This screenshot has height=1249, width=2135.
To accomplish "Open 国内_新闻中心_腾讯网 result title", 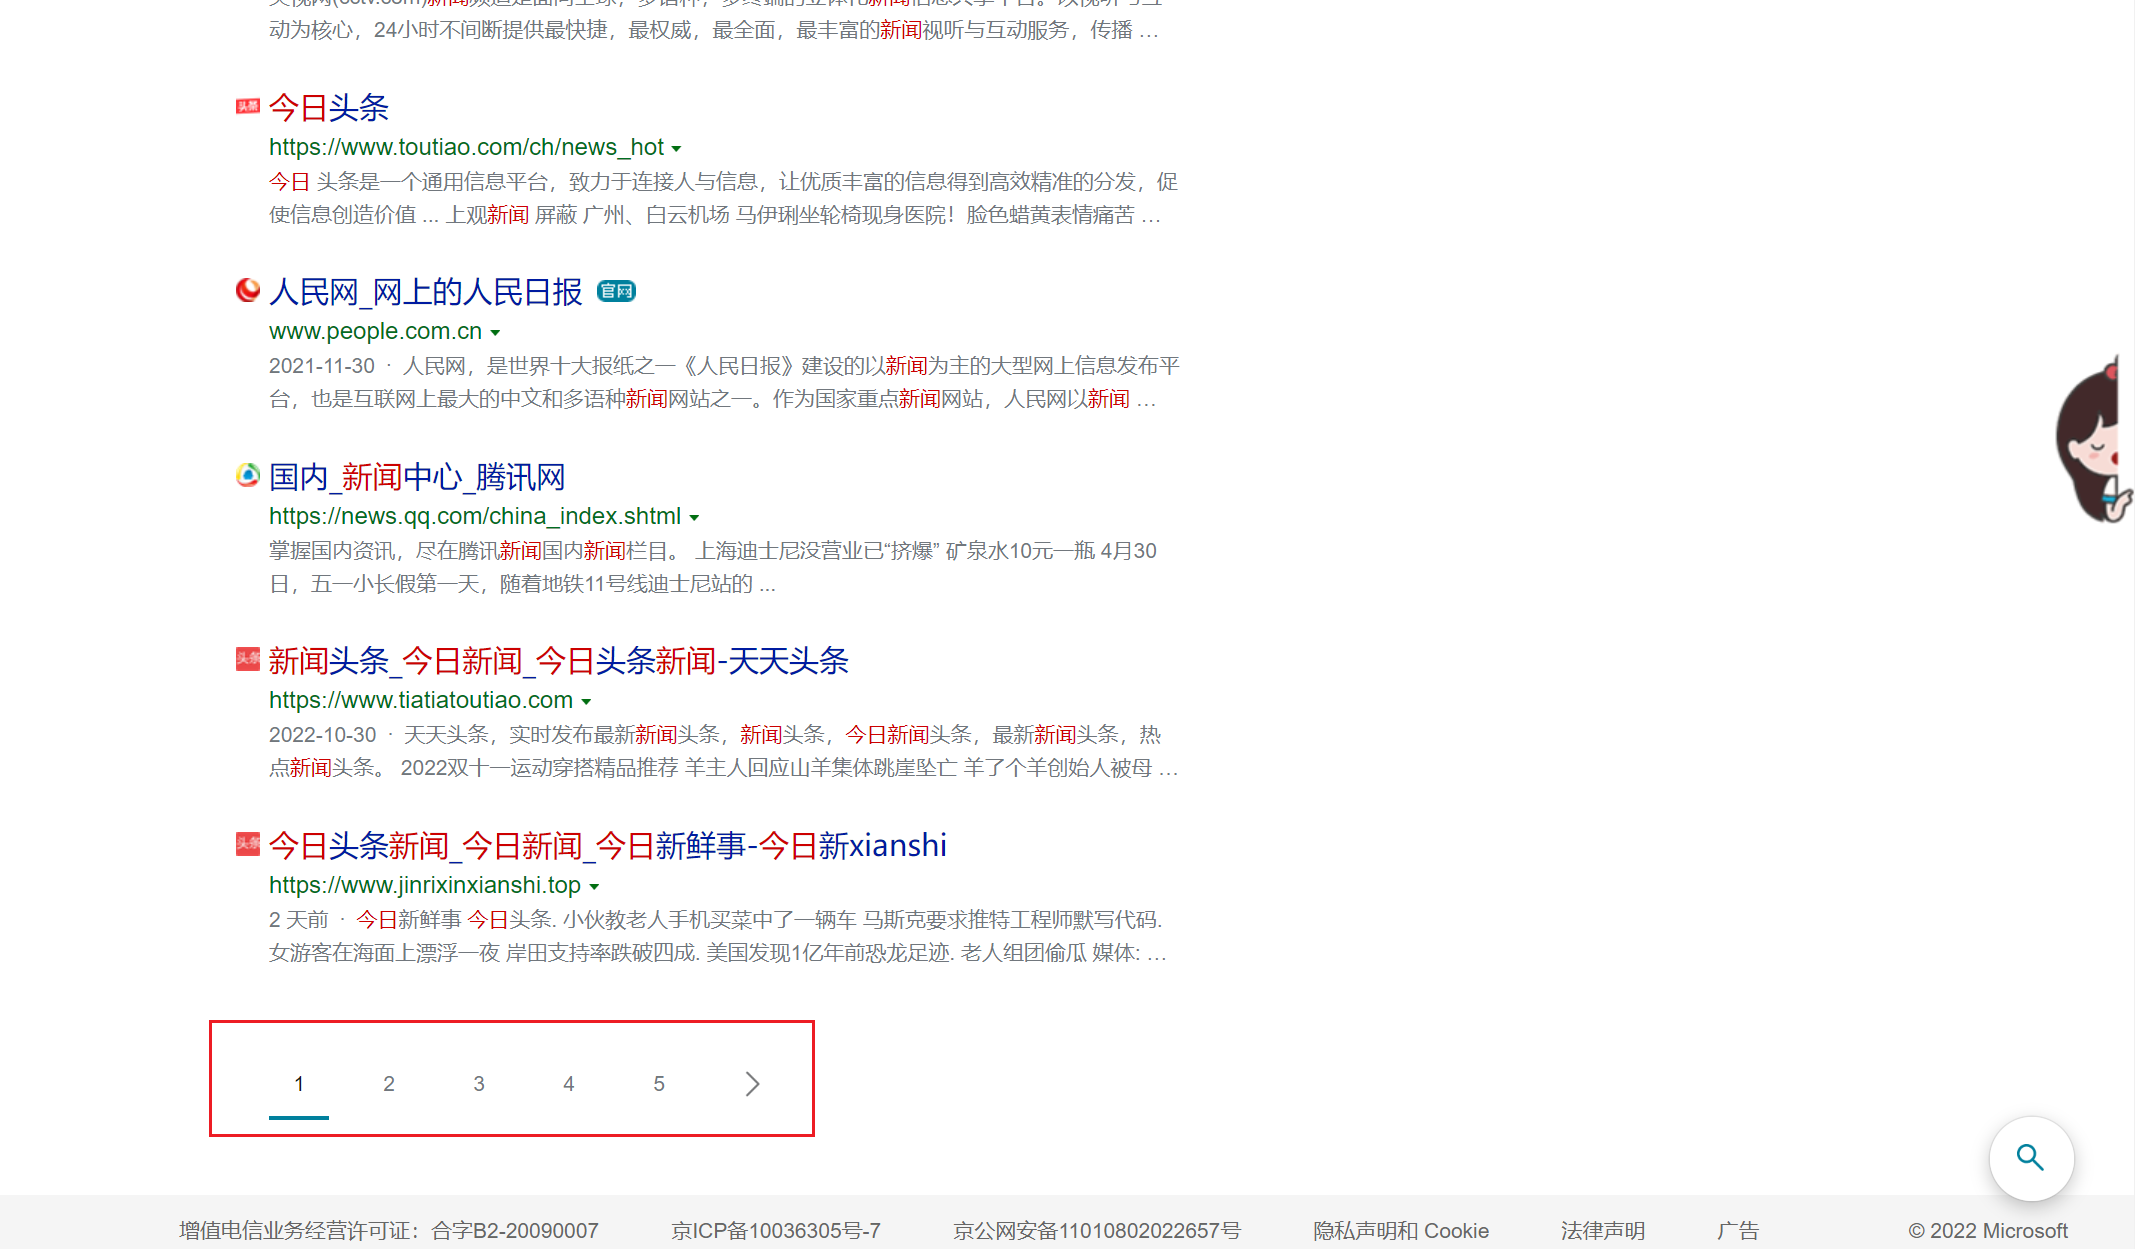I will click(x=417, y=477).
